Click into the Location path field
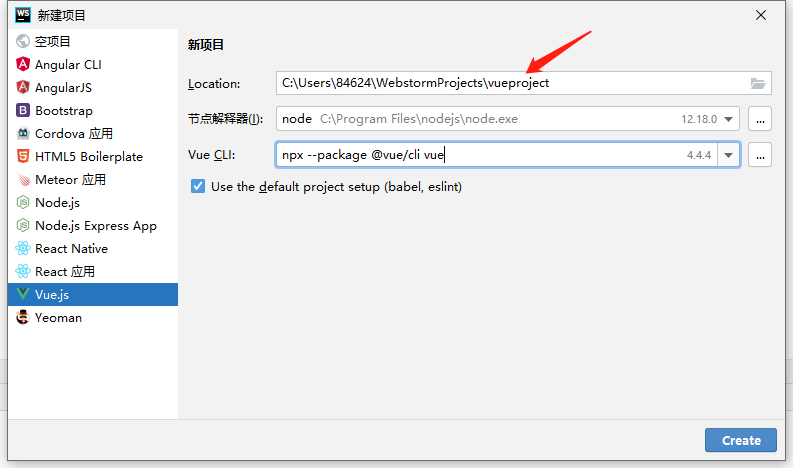793x468 pixels. tap(523, 83)
